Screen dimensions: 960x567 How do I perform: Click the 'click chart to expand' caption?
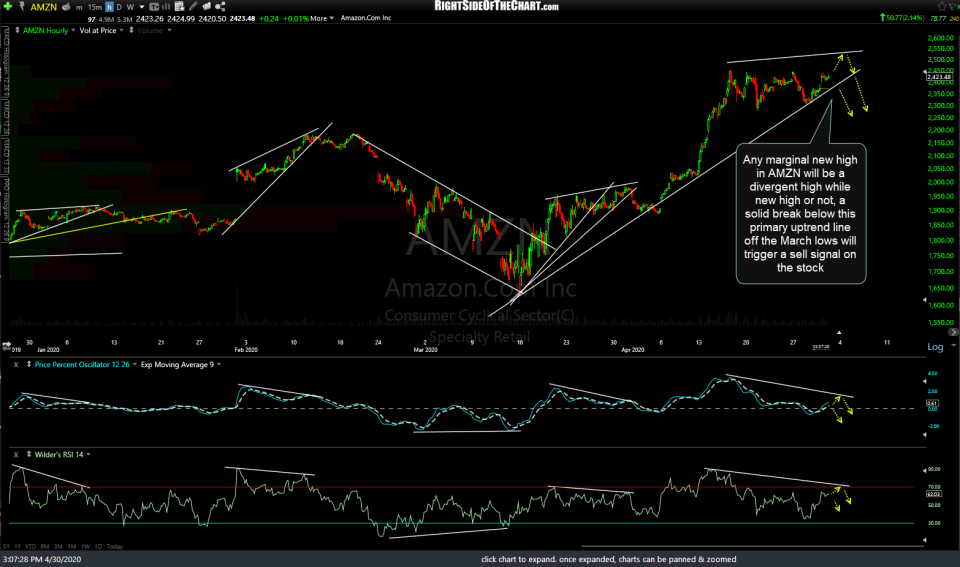[x=609, y=559]
